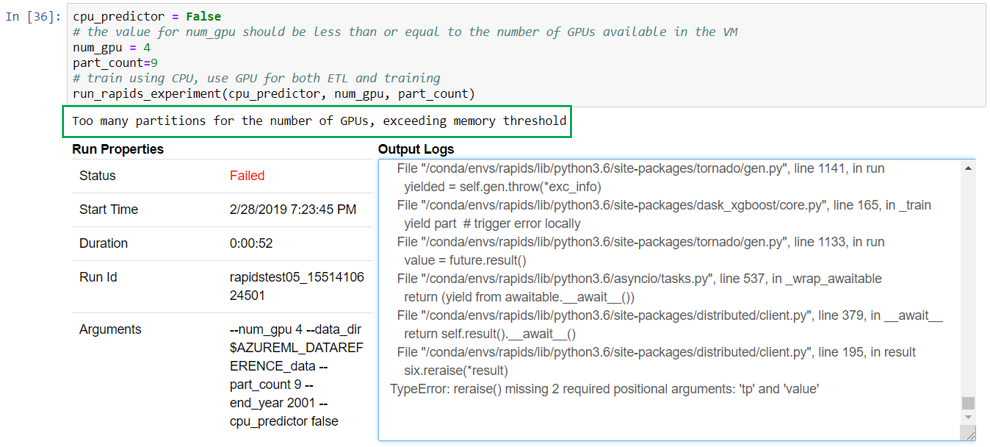Click the Output Logs scroll down arrow

click(967, 418)
